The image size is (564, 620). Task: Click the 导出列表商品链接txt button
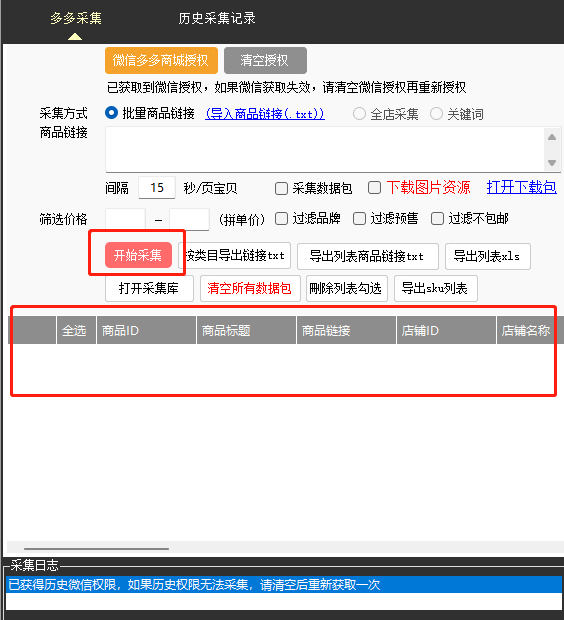coord(368,256)
